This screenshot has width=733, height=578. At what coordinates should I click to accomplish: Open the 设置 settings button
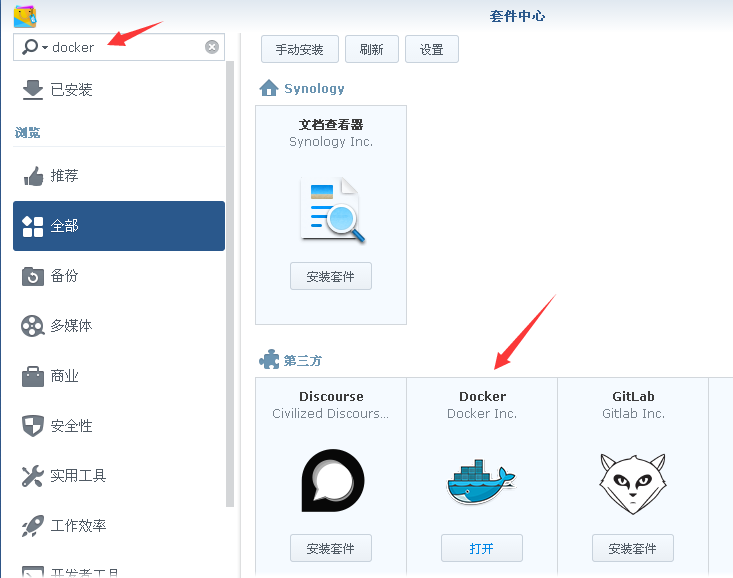pyautogui.click(x=431, y=49)
